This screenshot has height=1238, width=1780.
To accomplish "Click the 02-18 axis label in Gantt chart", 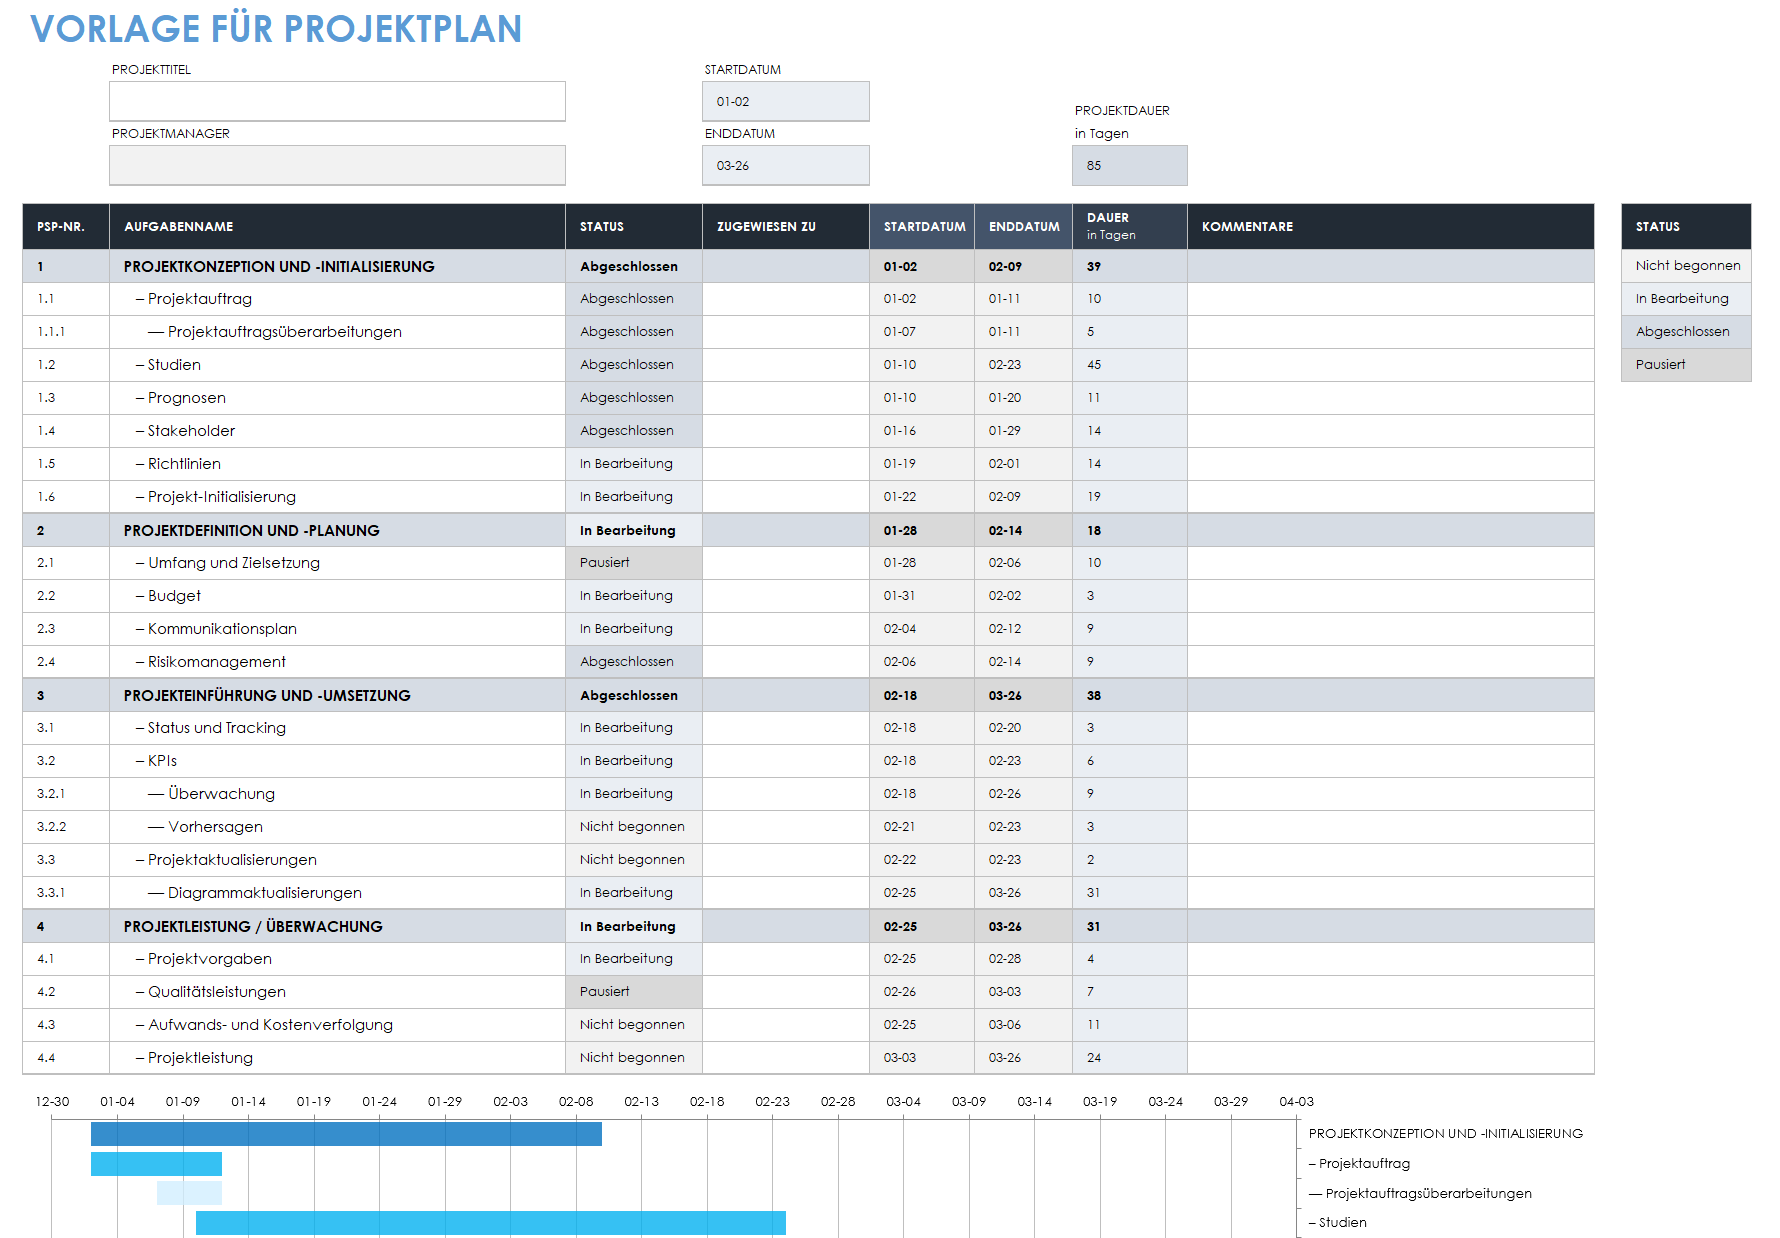I will click(x=707, y=1102).
